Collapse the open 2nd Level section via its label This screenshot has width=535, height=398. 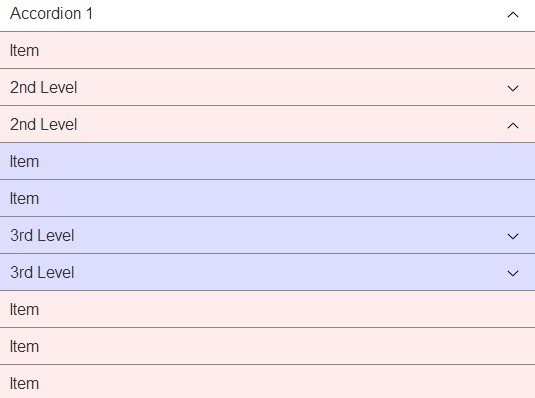coord(43,124)
